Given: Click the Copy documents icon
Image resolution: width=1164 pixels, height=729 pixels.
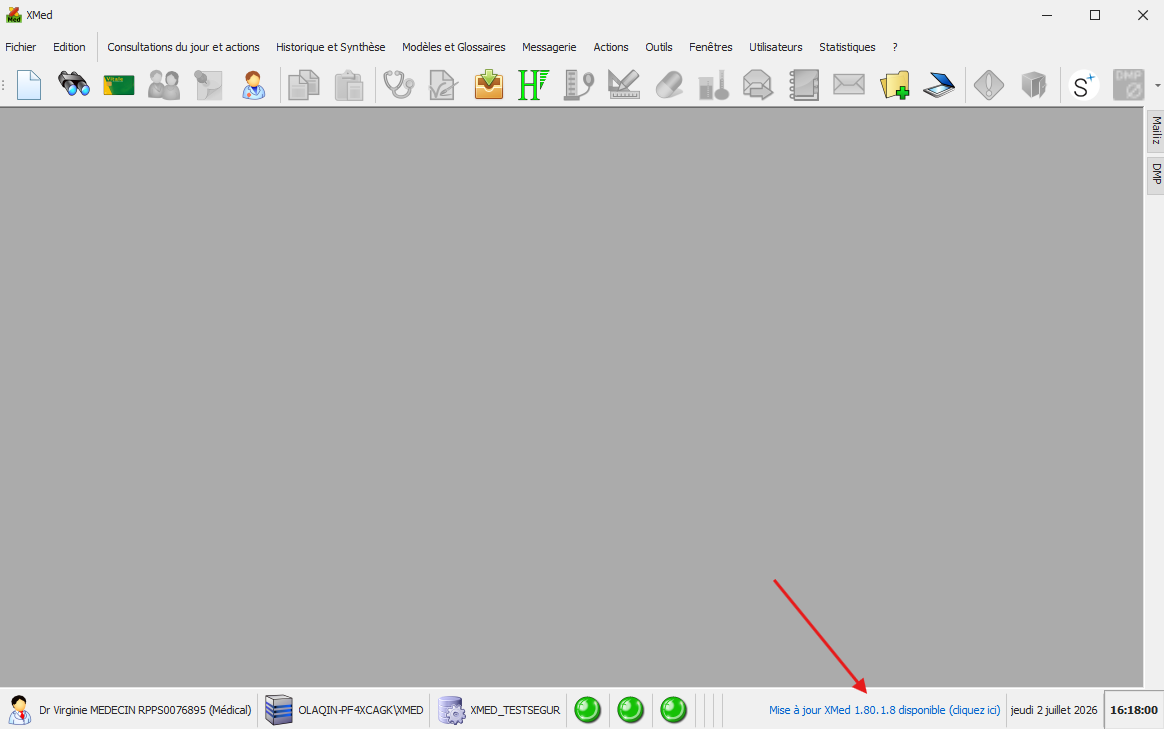Looking at the screenshot, I should click(304, 85).
